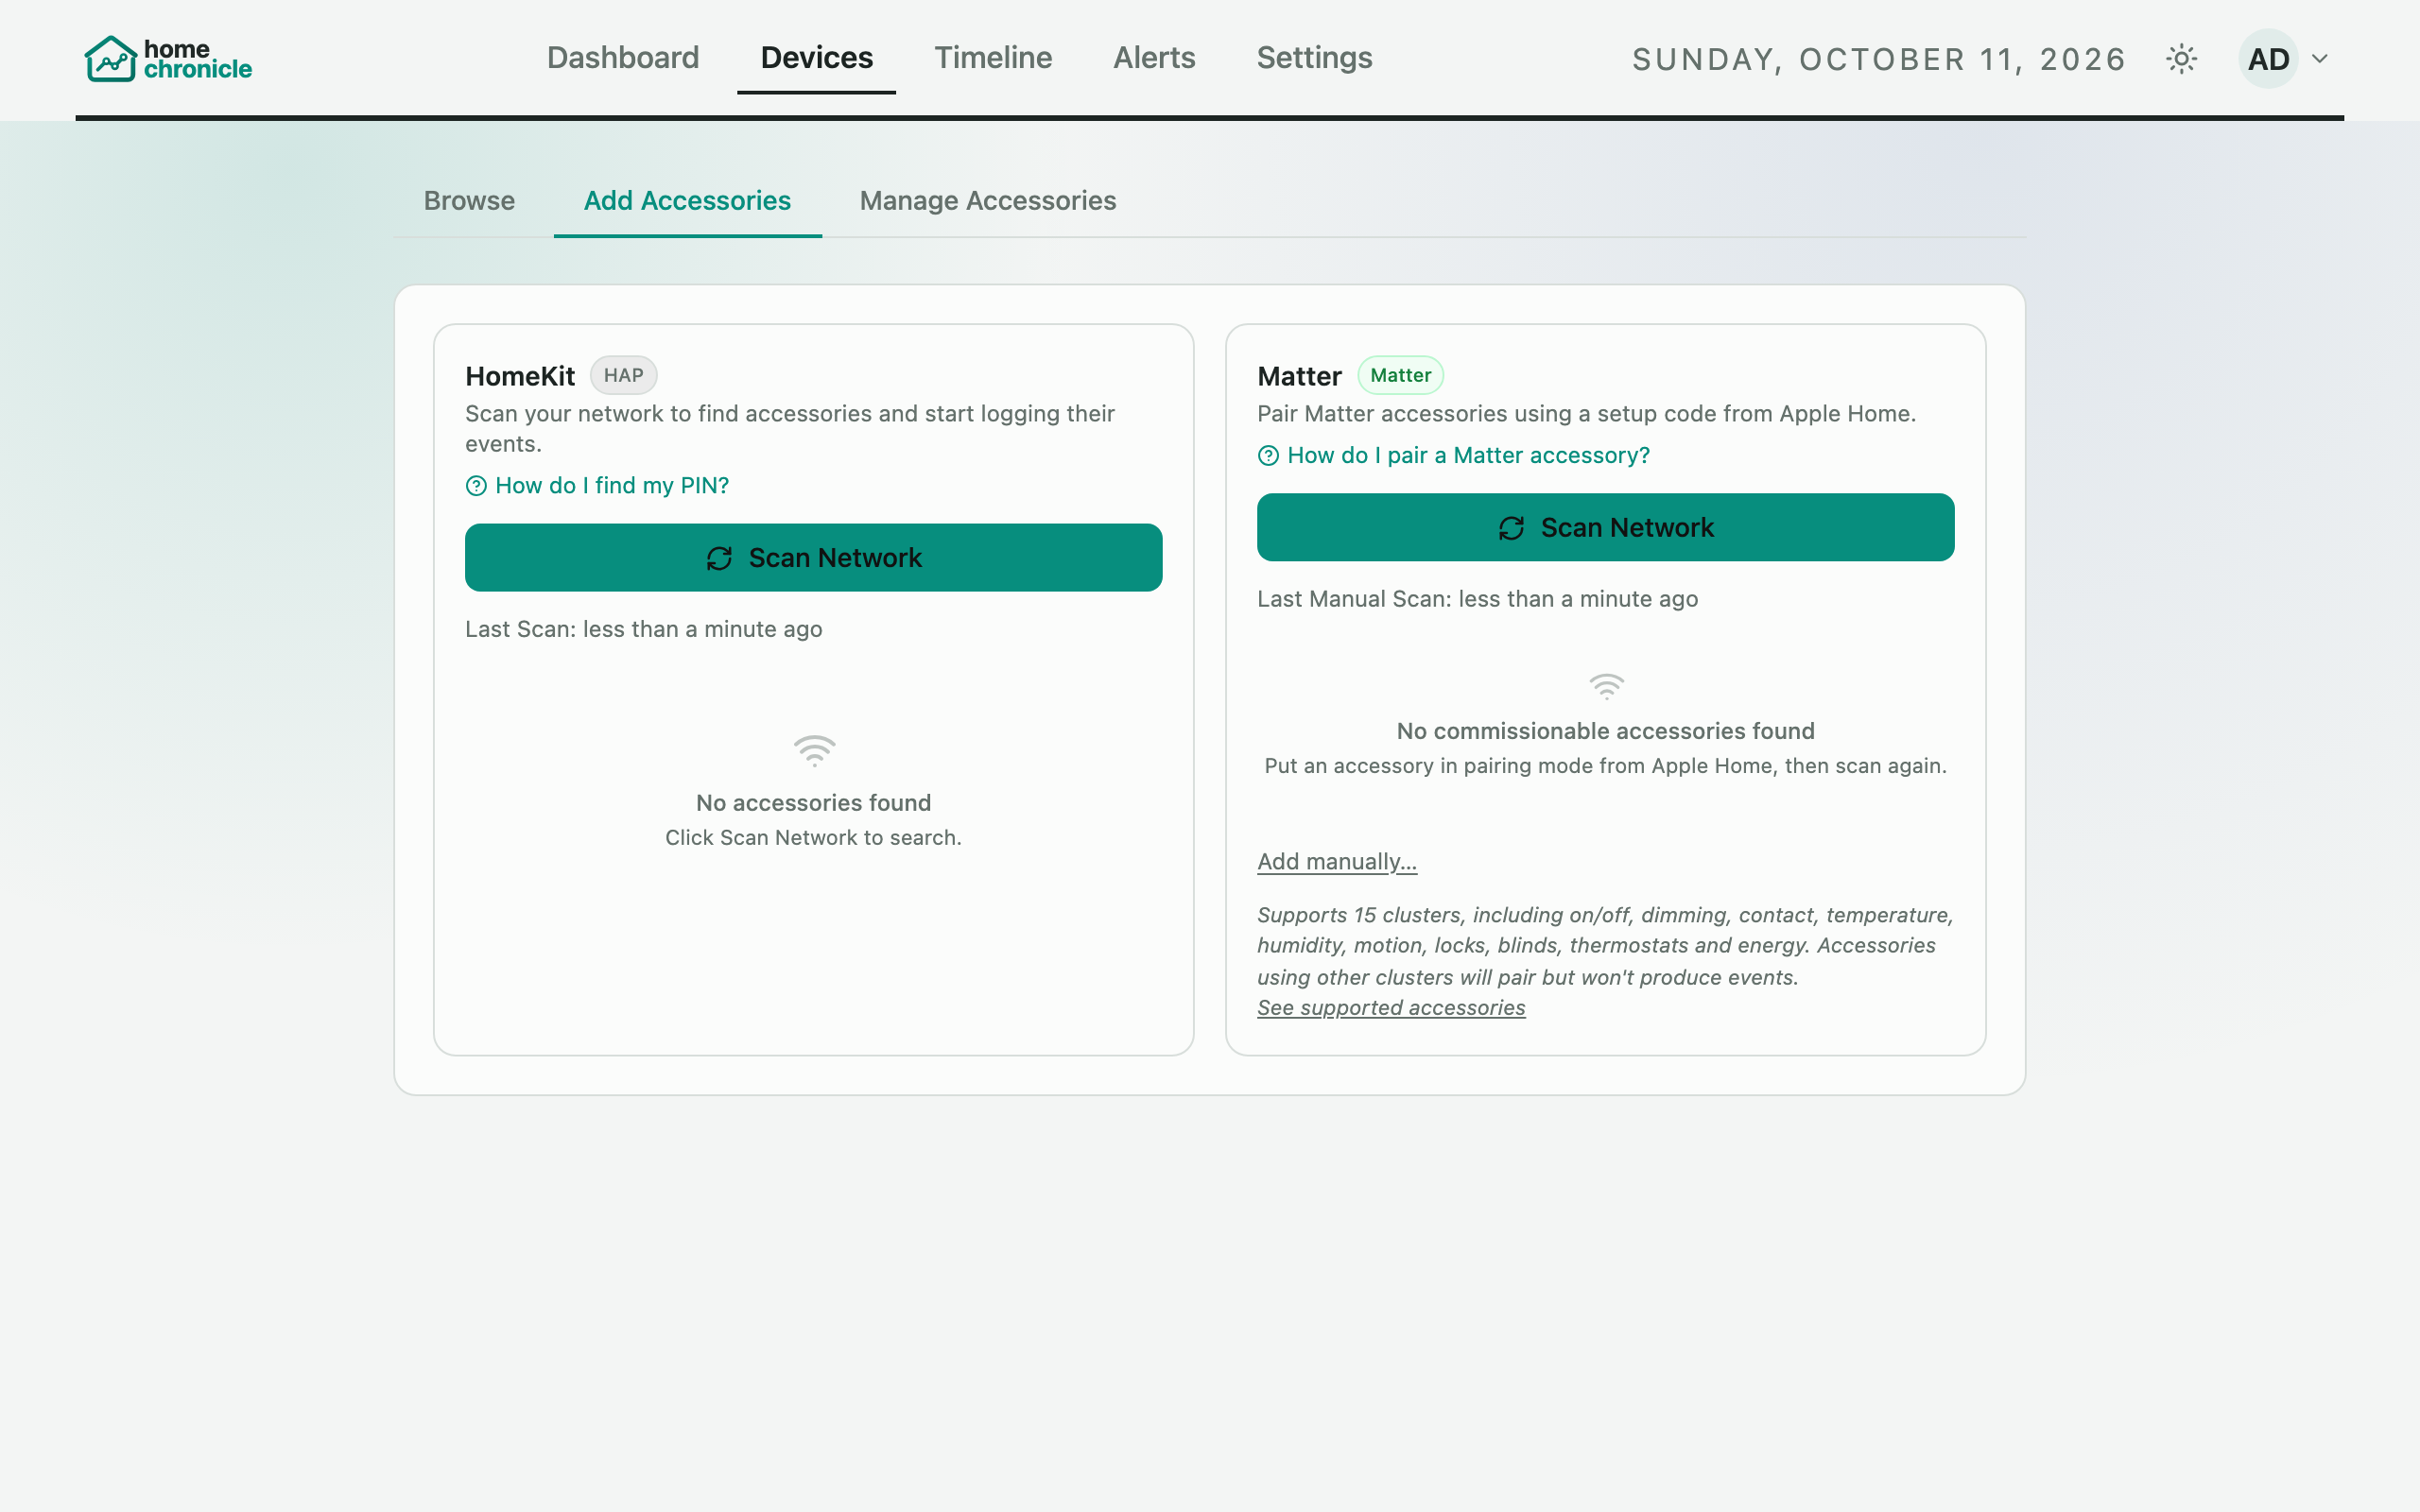Open 'How do I pair a Matter accessory?'
Viewport: 2420px width, 1512px height.
(1468, 456)
